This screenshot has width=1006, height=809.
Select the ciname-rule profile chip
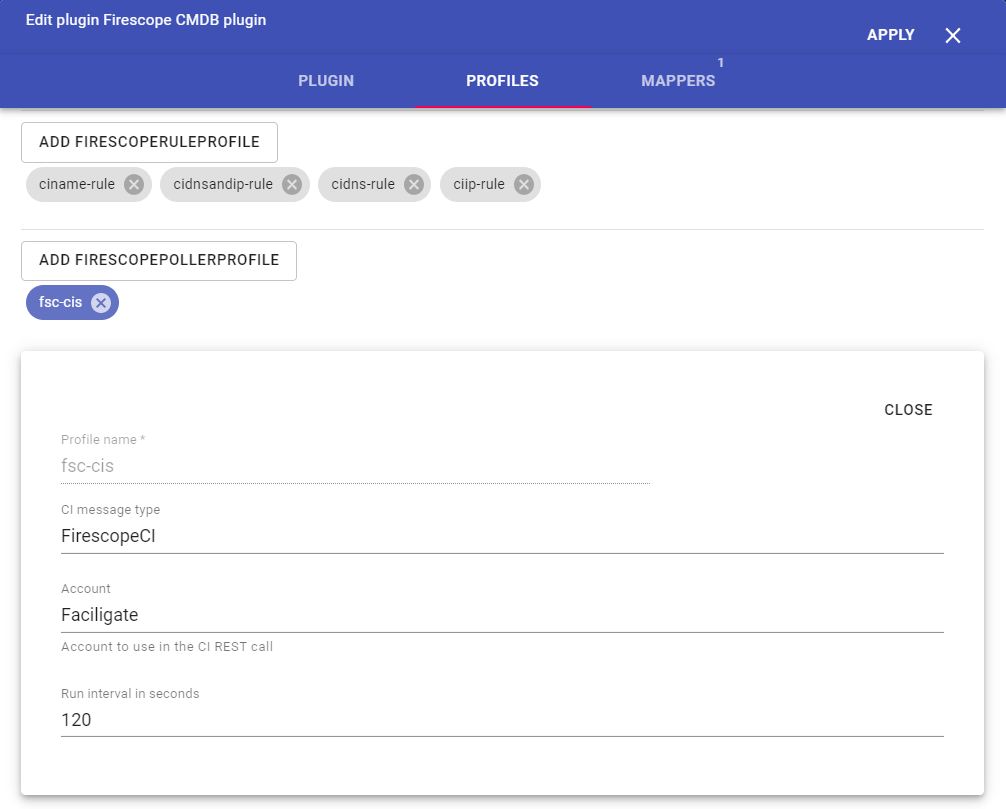point(77,185)
